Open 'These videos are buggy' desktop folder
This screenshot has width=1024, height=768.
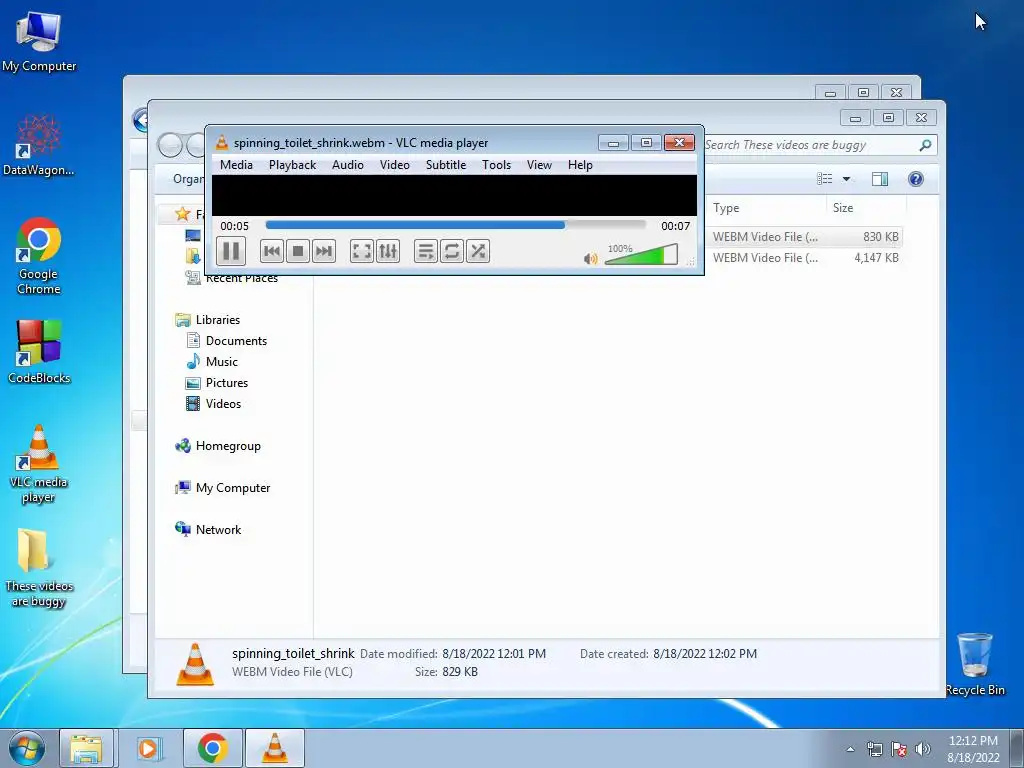tap(39, 568)
